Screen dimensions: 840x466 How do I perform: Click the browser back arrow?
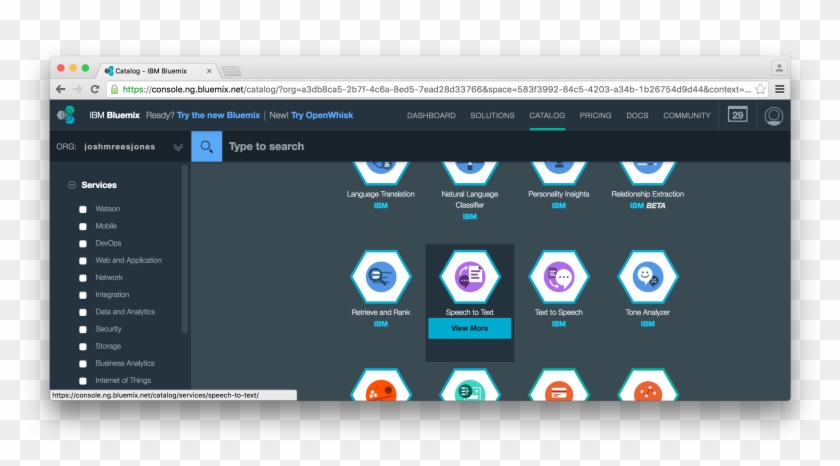point(61,89)
